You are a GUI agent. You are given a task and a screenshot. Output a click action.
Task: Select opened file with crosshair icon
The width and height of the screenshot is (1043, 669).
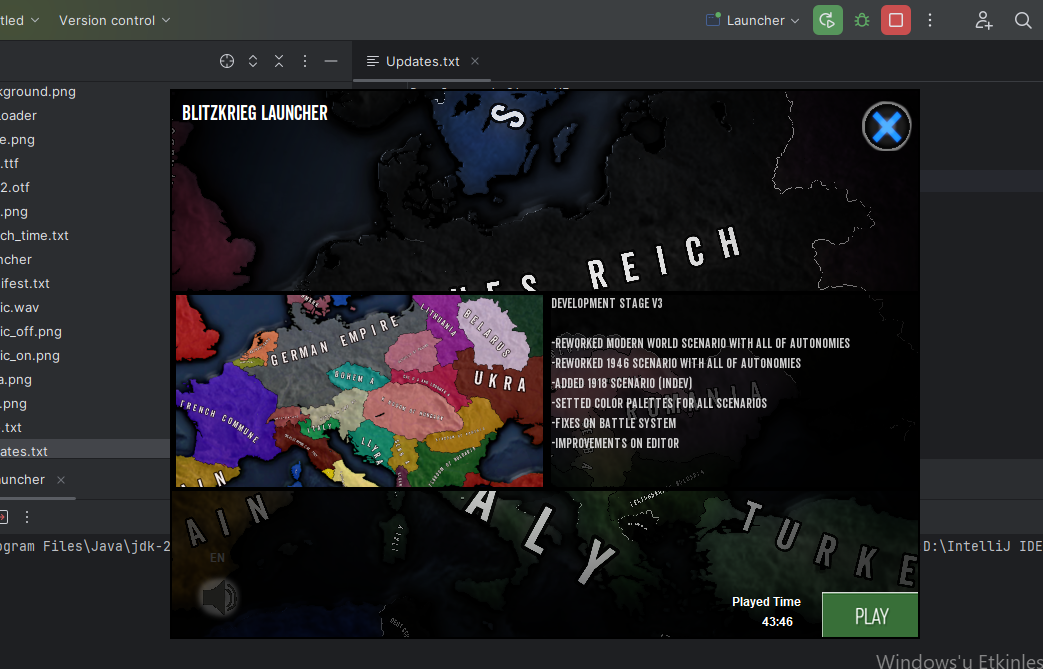227,61
